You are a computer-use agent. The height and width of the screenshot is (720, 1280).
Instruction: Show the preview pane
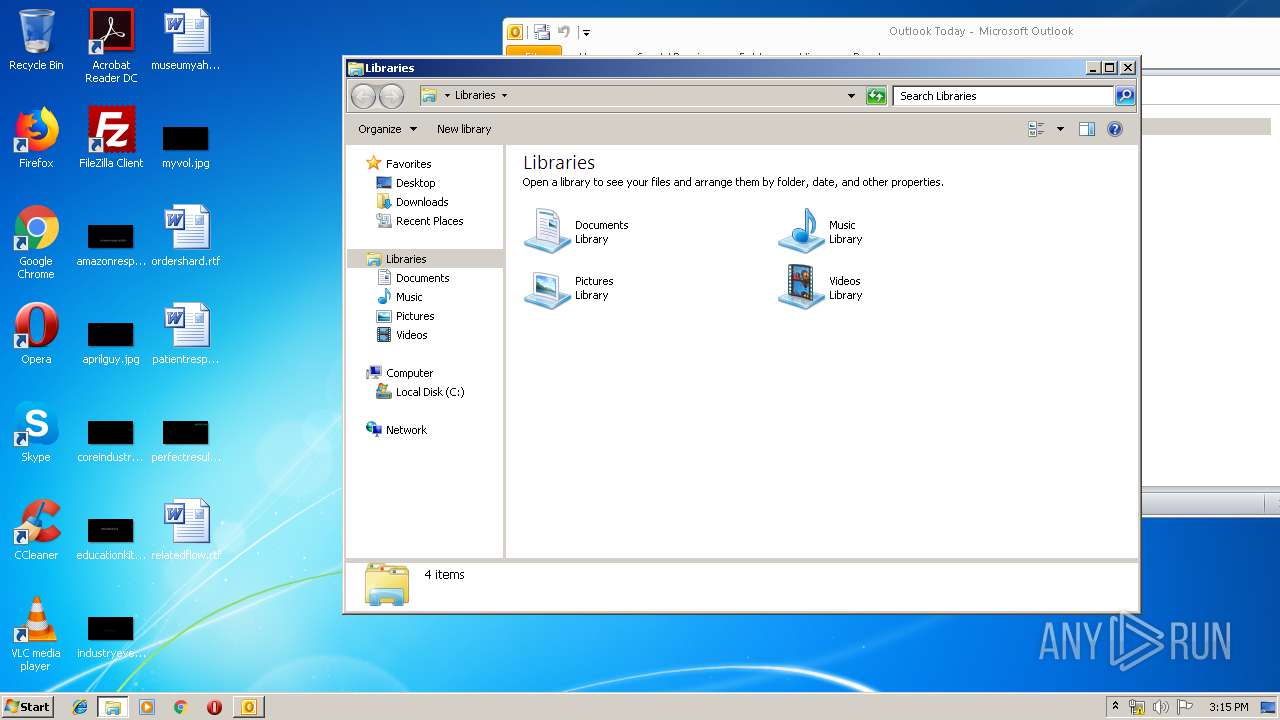1087,129
